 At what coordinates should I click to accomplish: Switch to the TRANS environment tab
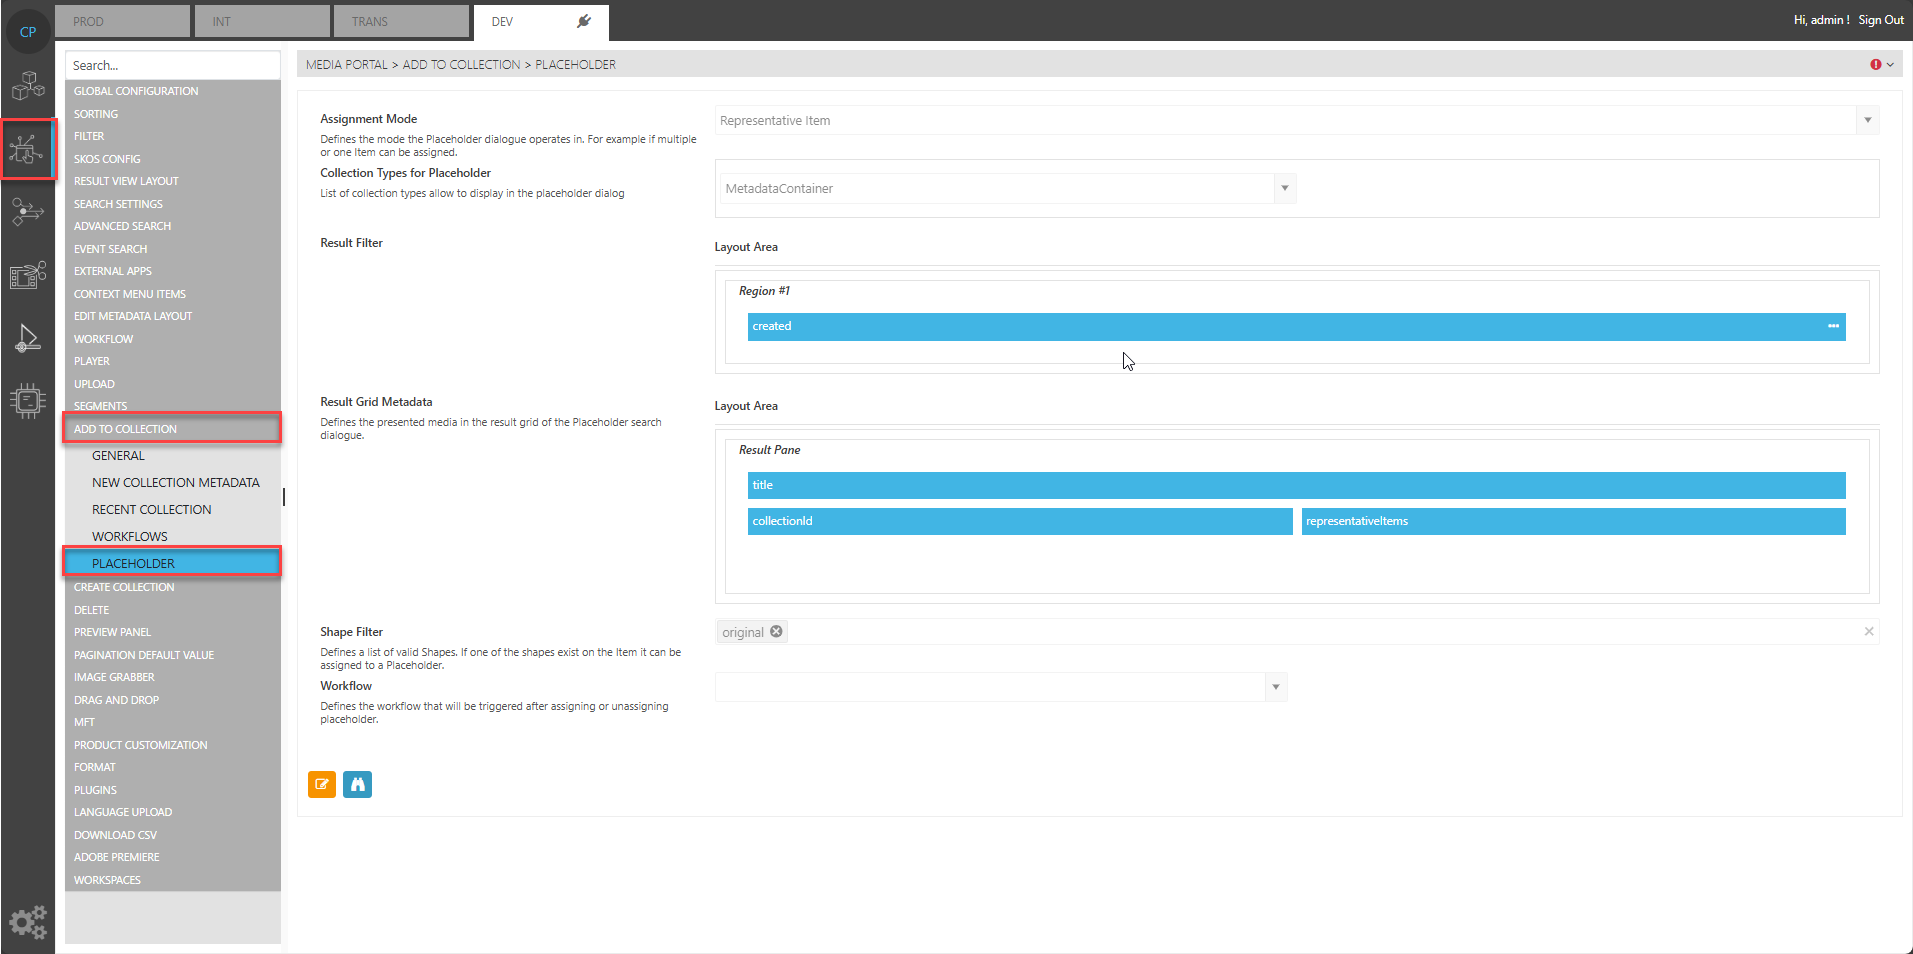click(400, 21)
